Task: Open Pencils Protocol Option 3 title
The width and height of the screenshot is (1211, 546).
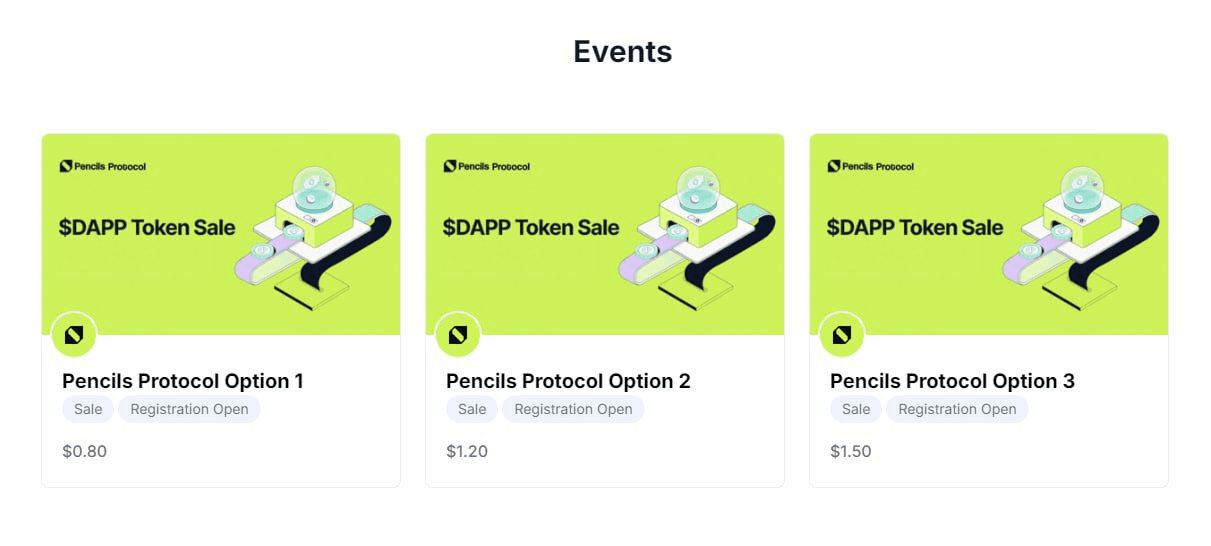Action: (x=952, y=381)
